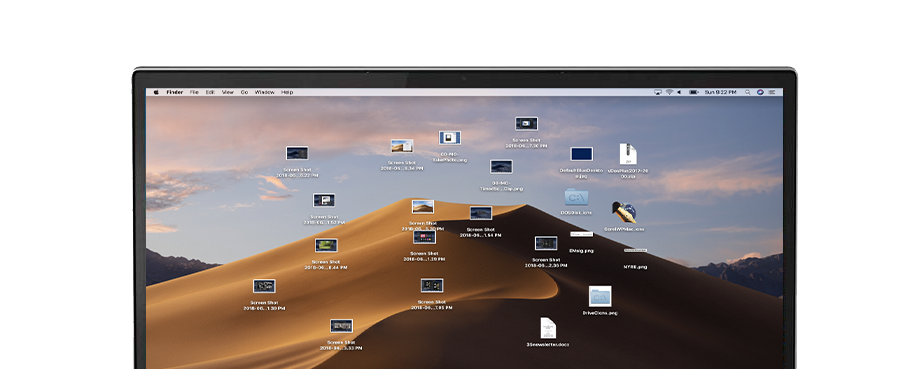
Task: Click the volume icon in menu bar
Action: coord(679,92)
